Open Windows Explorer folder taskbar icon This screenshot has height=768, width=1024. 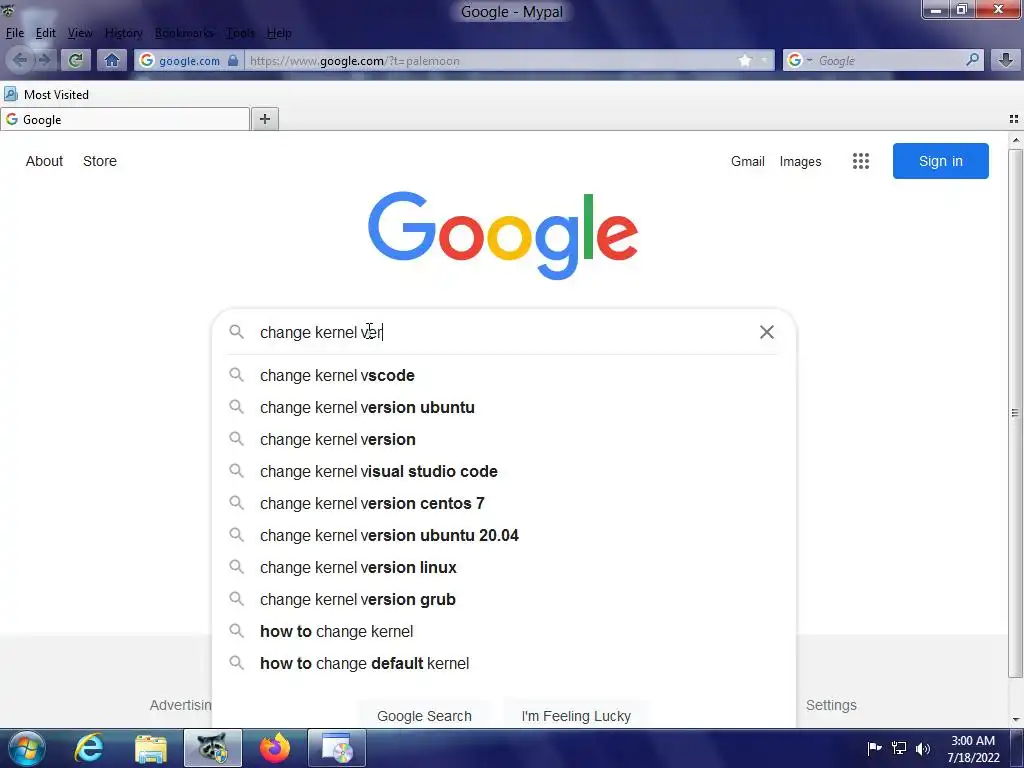(x=151, y=748)
